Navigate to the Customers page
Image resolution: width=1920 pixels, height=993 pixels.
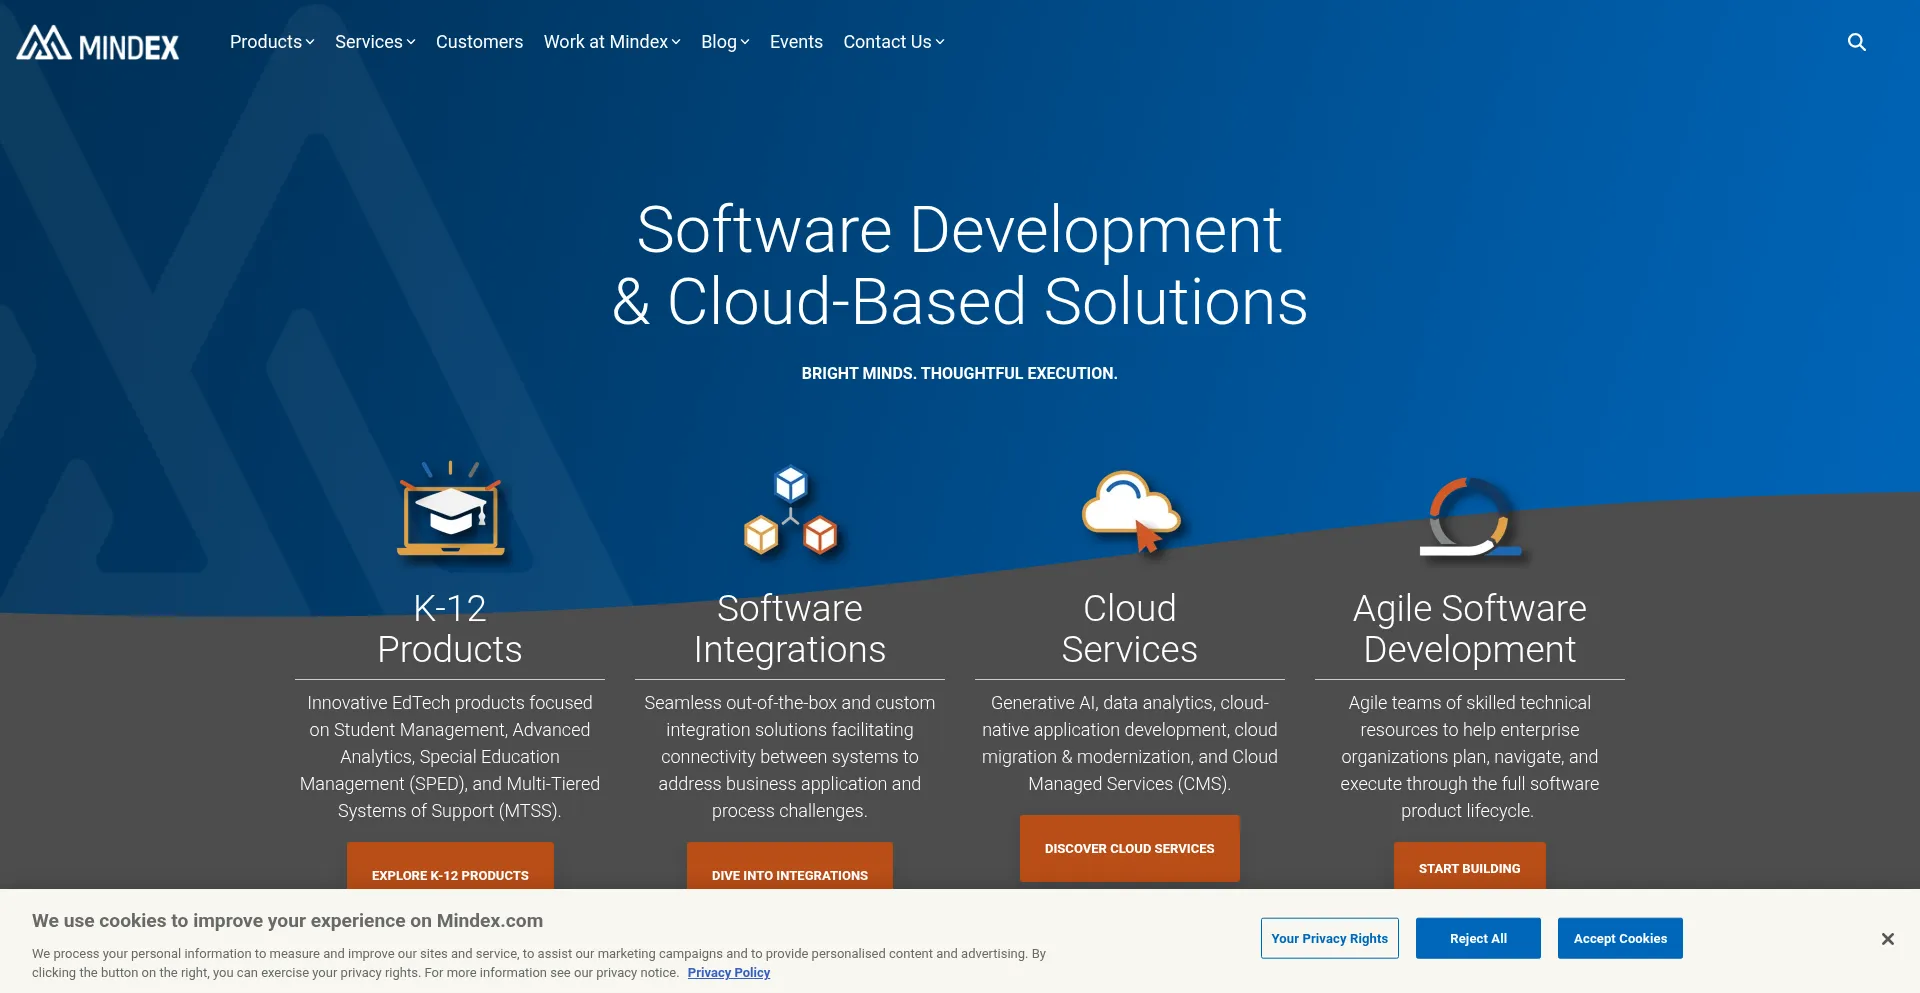479,42
